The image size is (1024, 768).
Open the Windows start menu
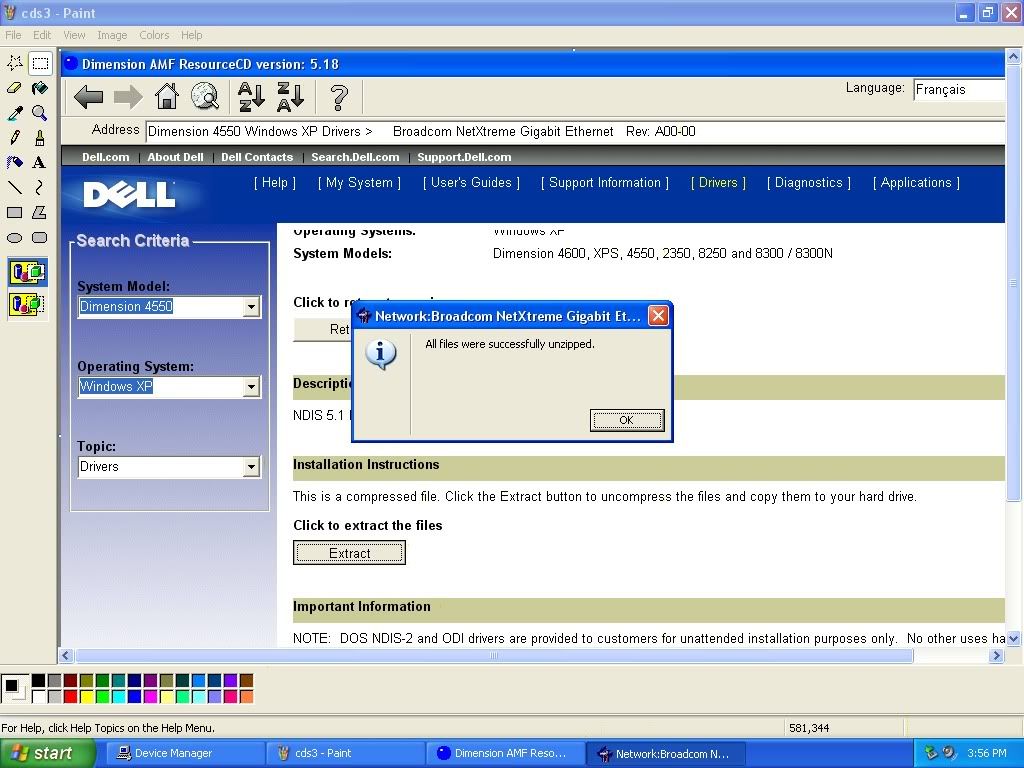pos(48,753)
